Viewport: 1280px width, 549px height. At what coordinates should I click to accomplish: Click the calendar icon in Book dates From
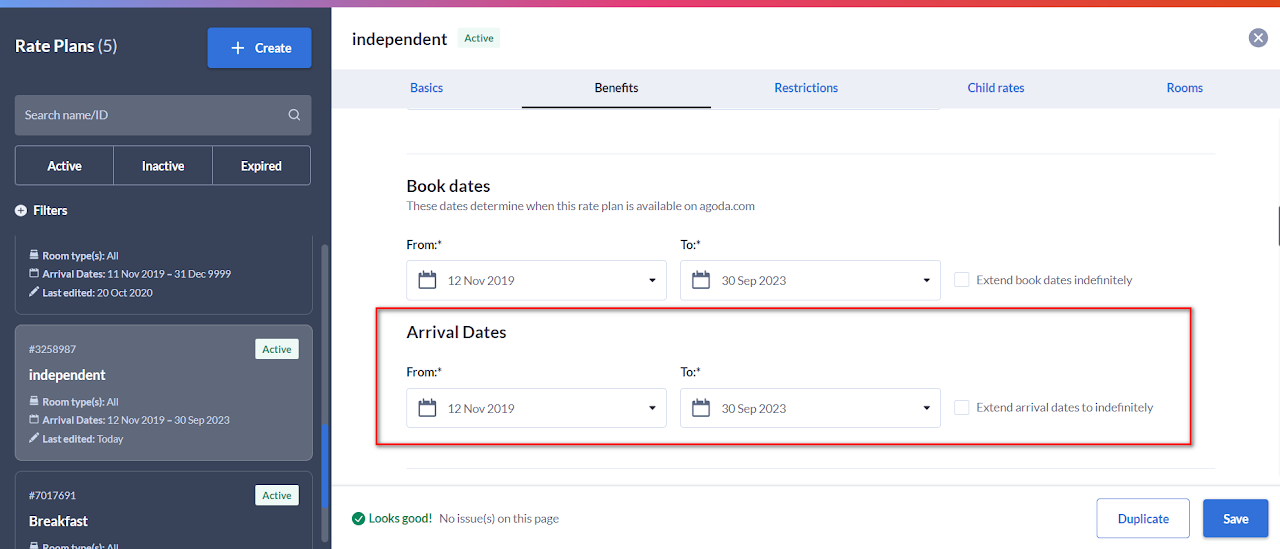427,281
